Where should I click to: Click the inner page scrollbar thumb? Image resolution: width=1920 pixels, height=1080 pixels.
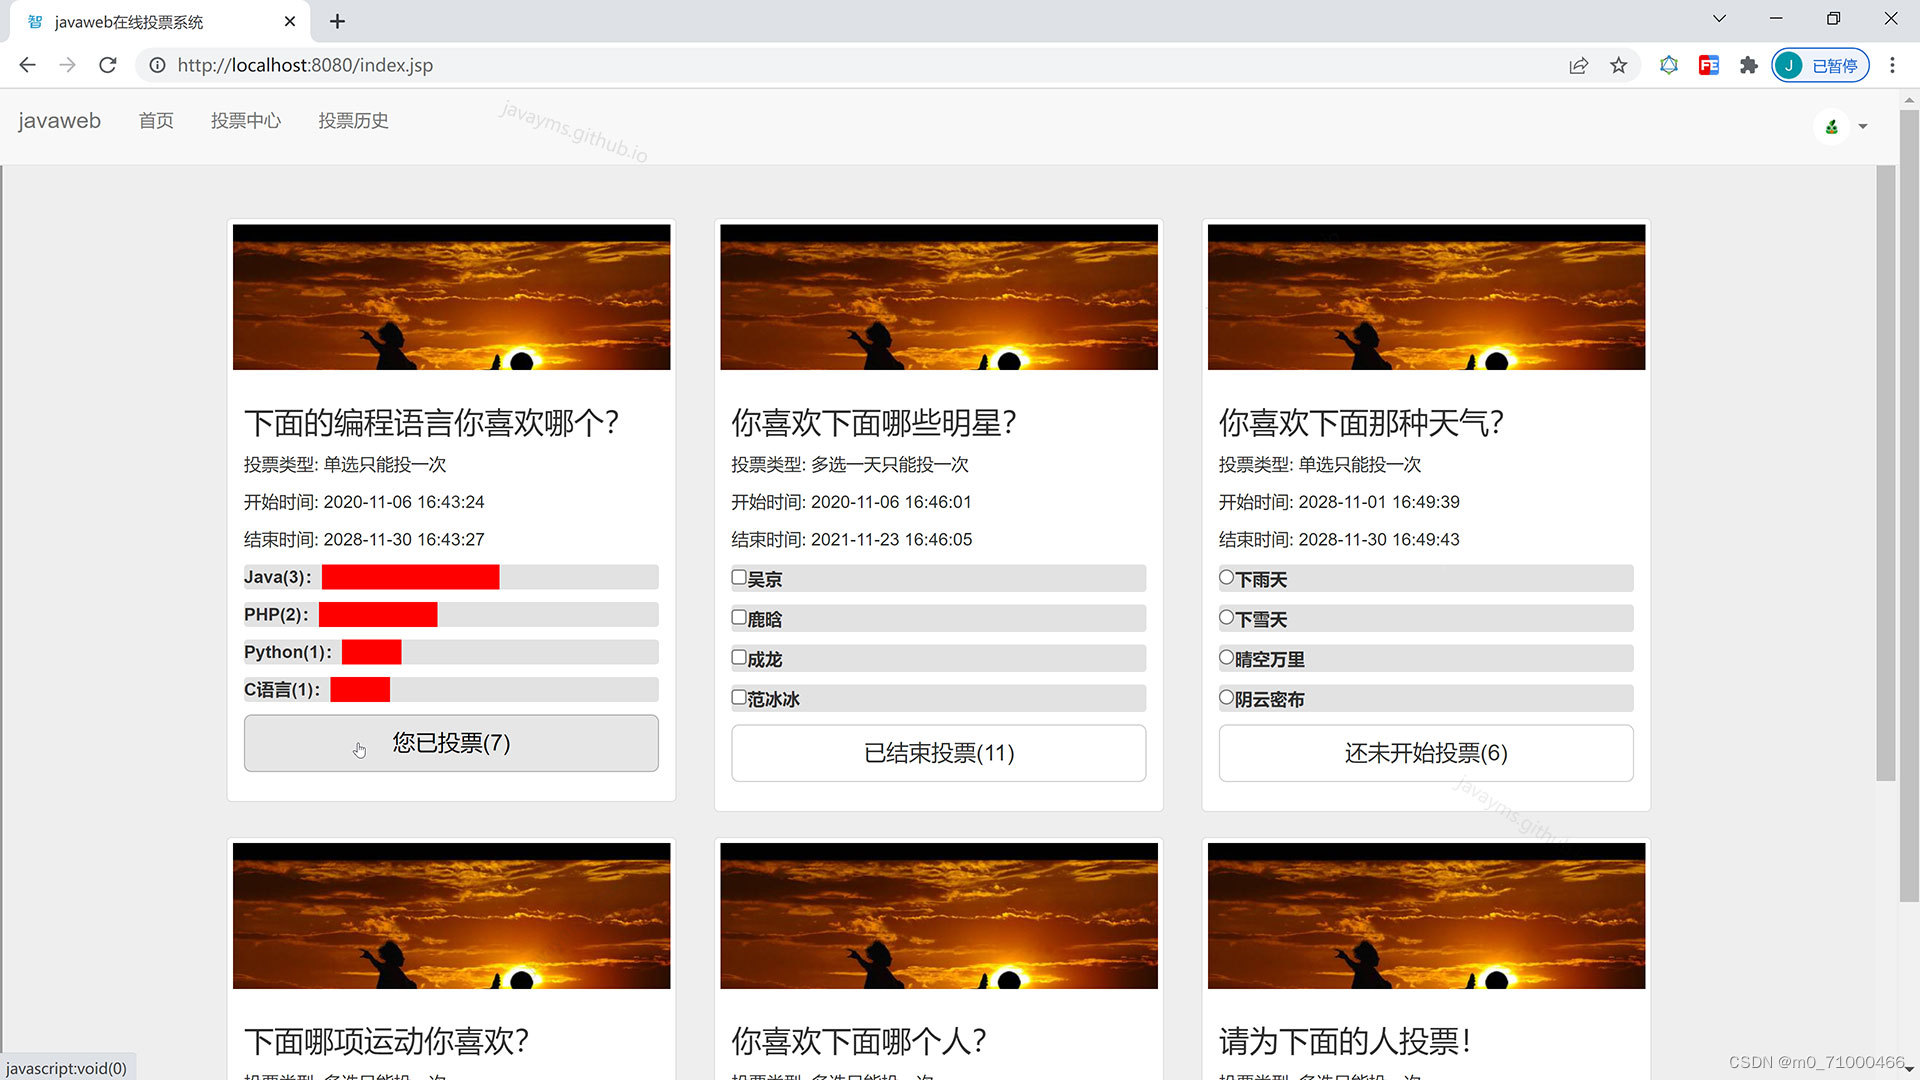point(1886,473)
